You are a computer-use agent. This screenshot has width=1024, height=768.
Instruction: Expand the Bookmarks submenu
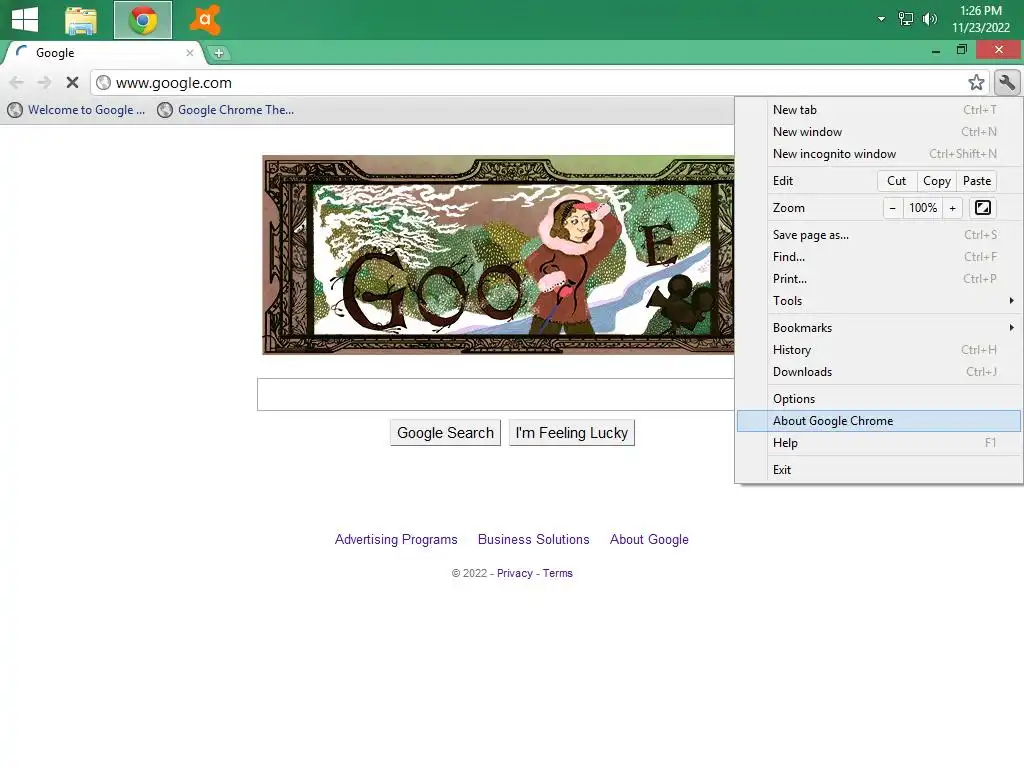(x=879, y=328)
